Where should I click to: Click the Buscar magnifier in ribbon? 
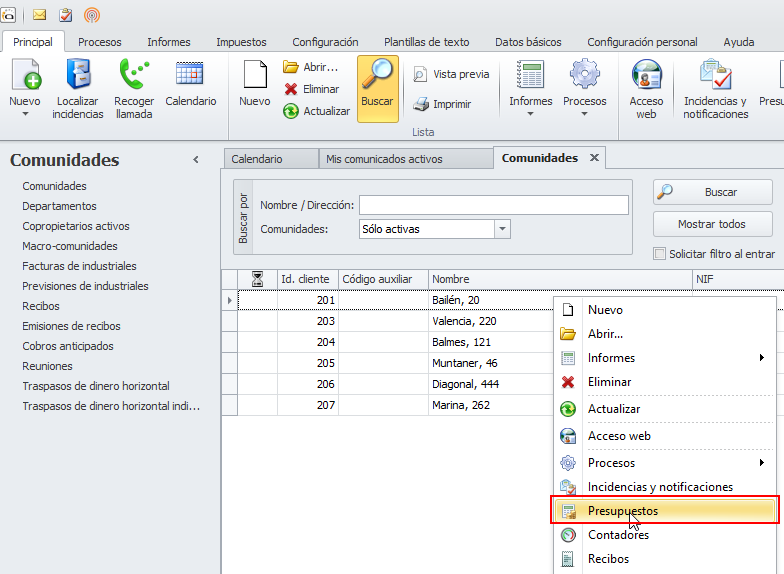(377, 76)
